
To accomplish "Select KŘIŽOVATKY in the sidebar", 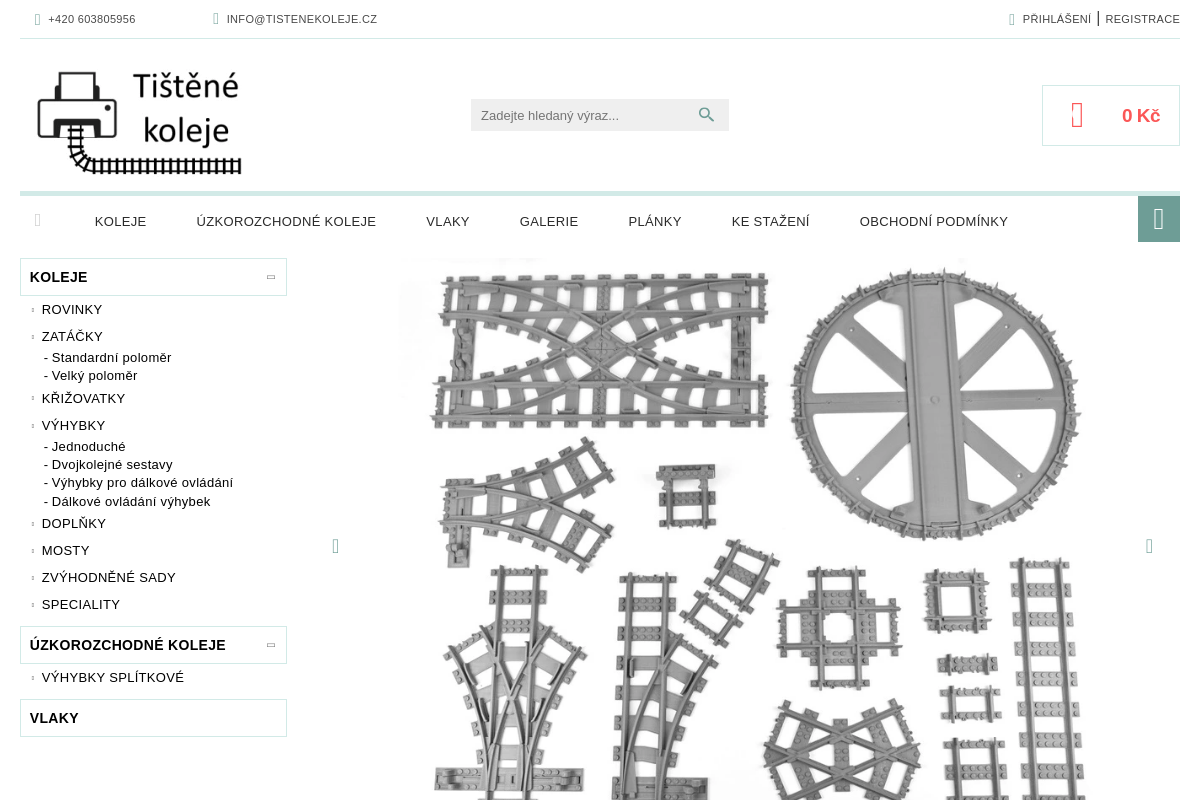I will (x=84, y=398).
